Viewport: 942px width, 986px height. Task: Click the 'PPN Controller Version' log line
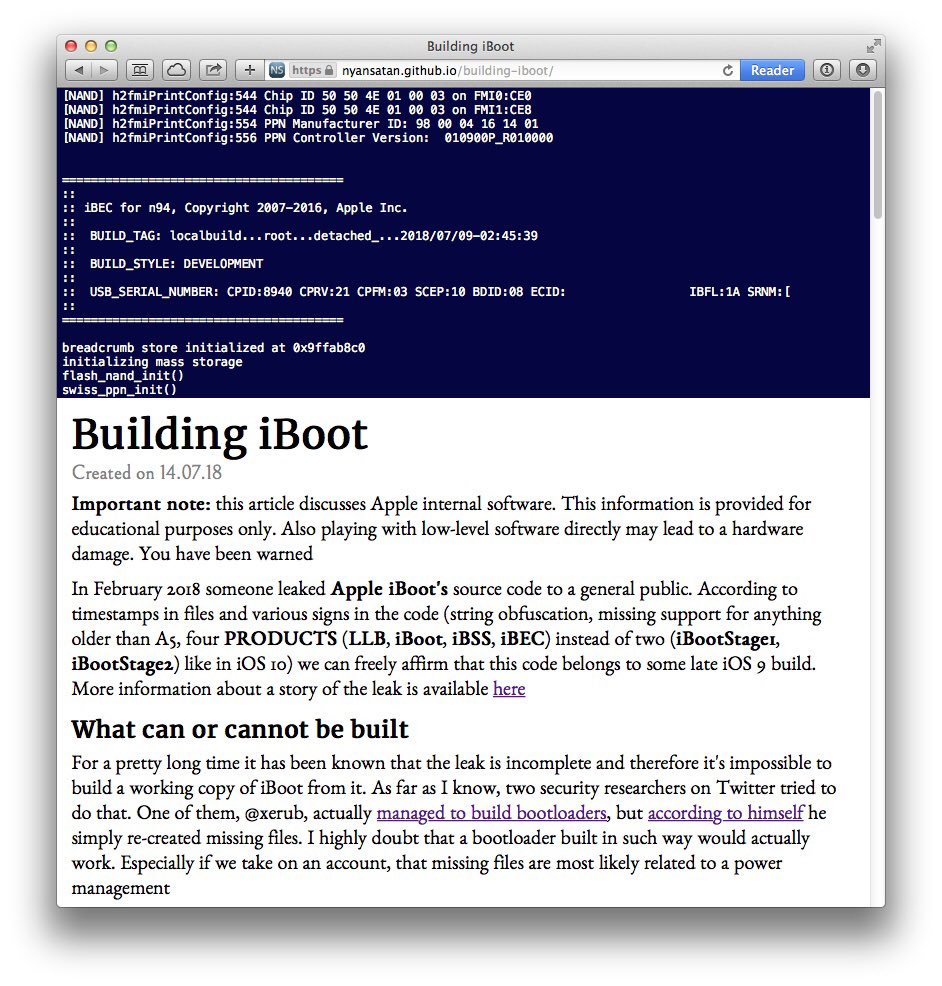308,138
